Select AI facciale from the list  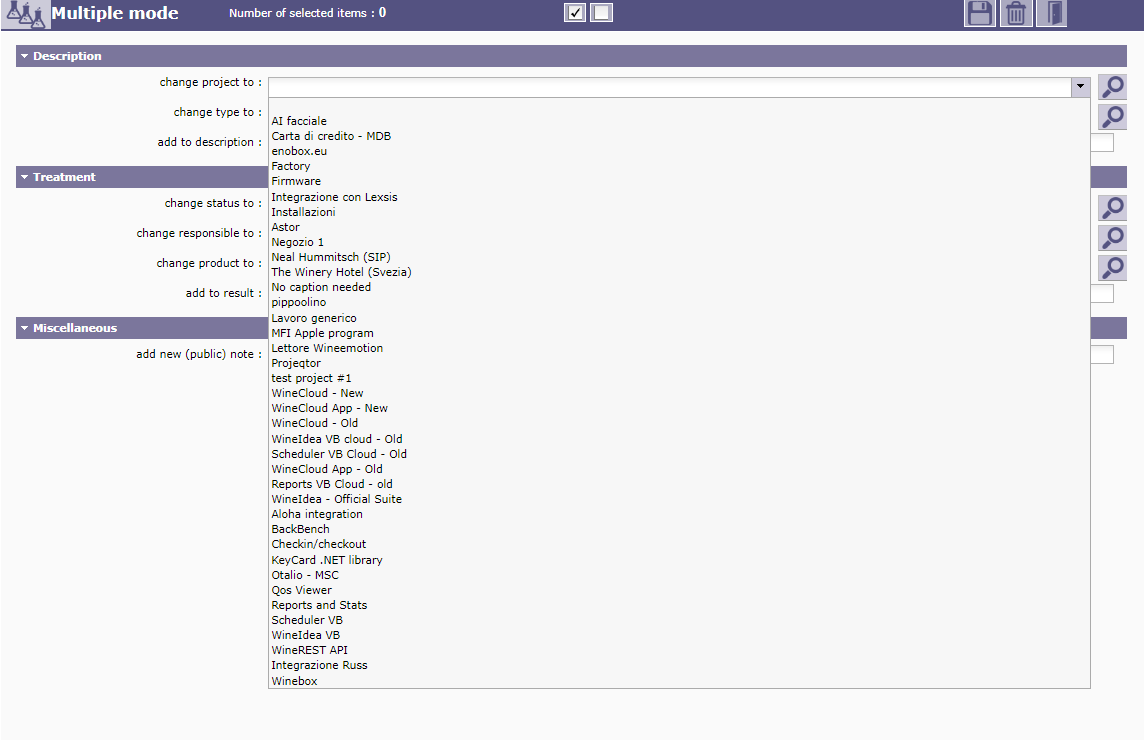[x=679, y=121]
